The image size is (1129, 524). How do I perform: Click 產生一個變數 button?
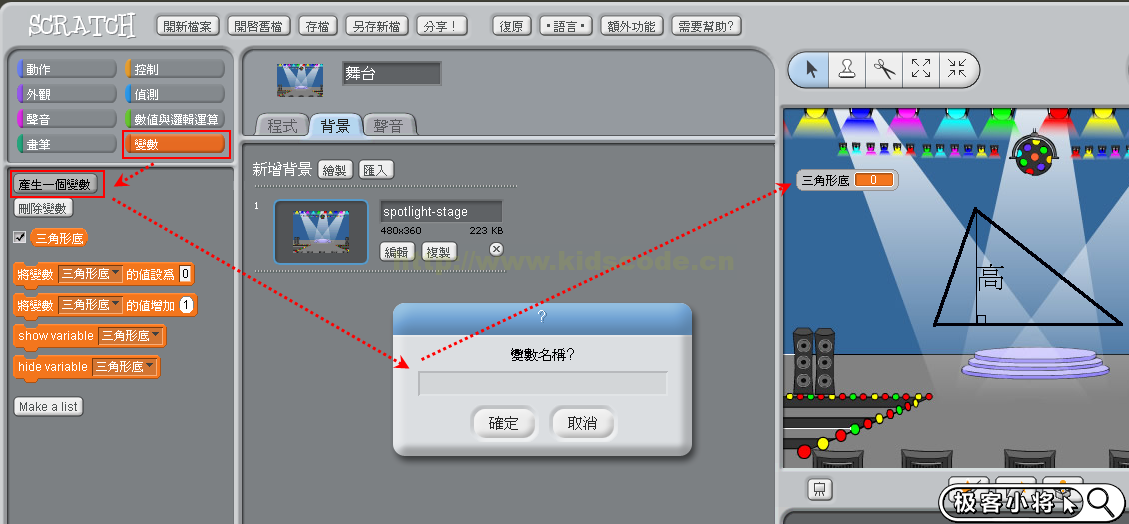tap(58, 184)
